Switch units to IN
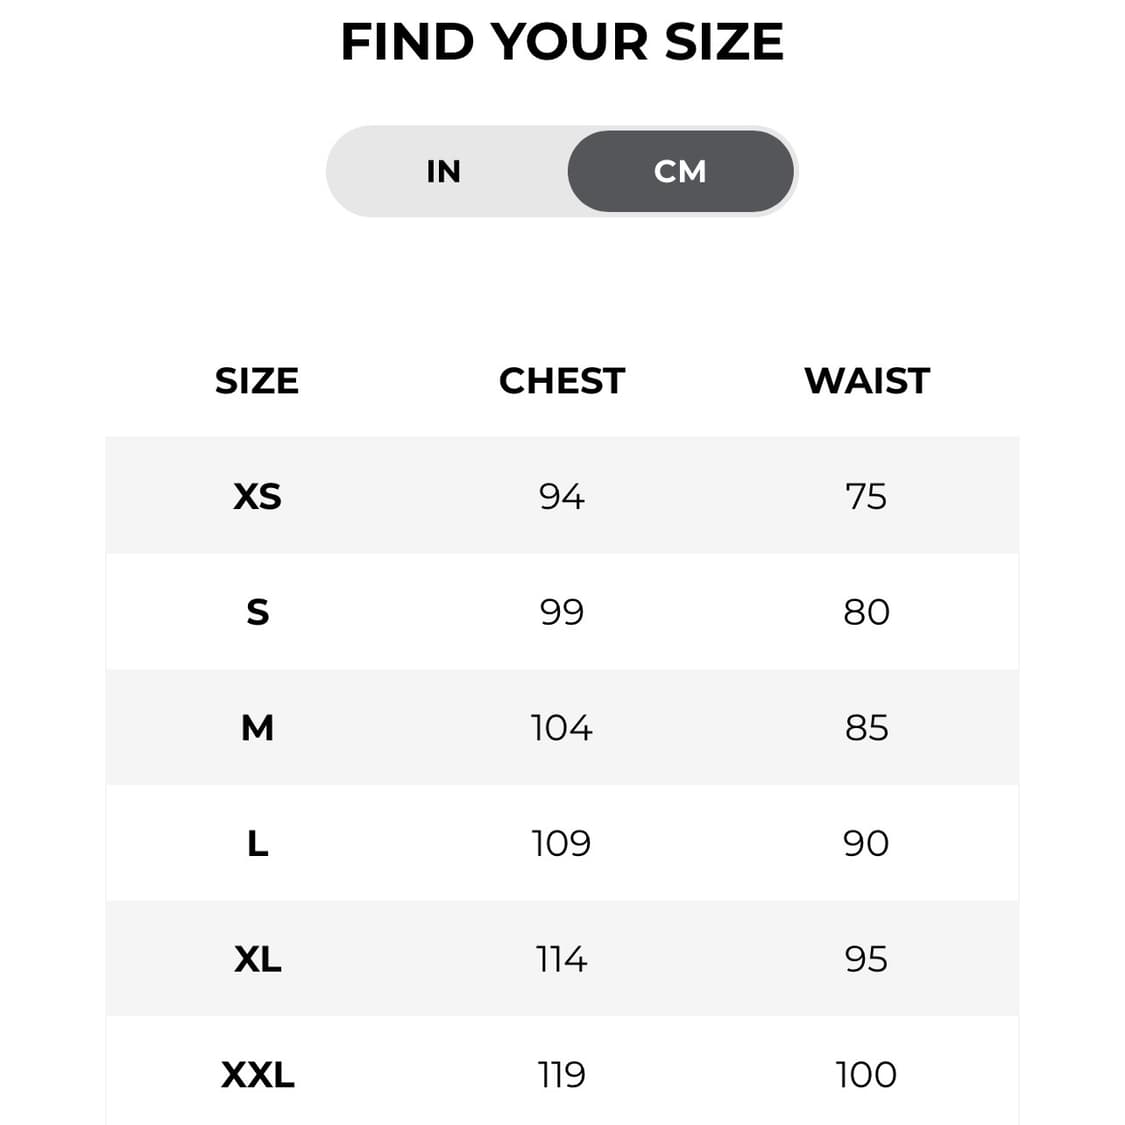Viewport: 1125px width, 1125px height. click(443, 171)
